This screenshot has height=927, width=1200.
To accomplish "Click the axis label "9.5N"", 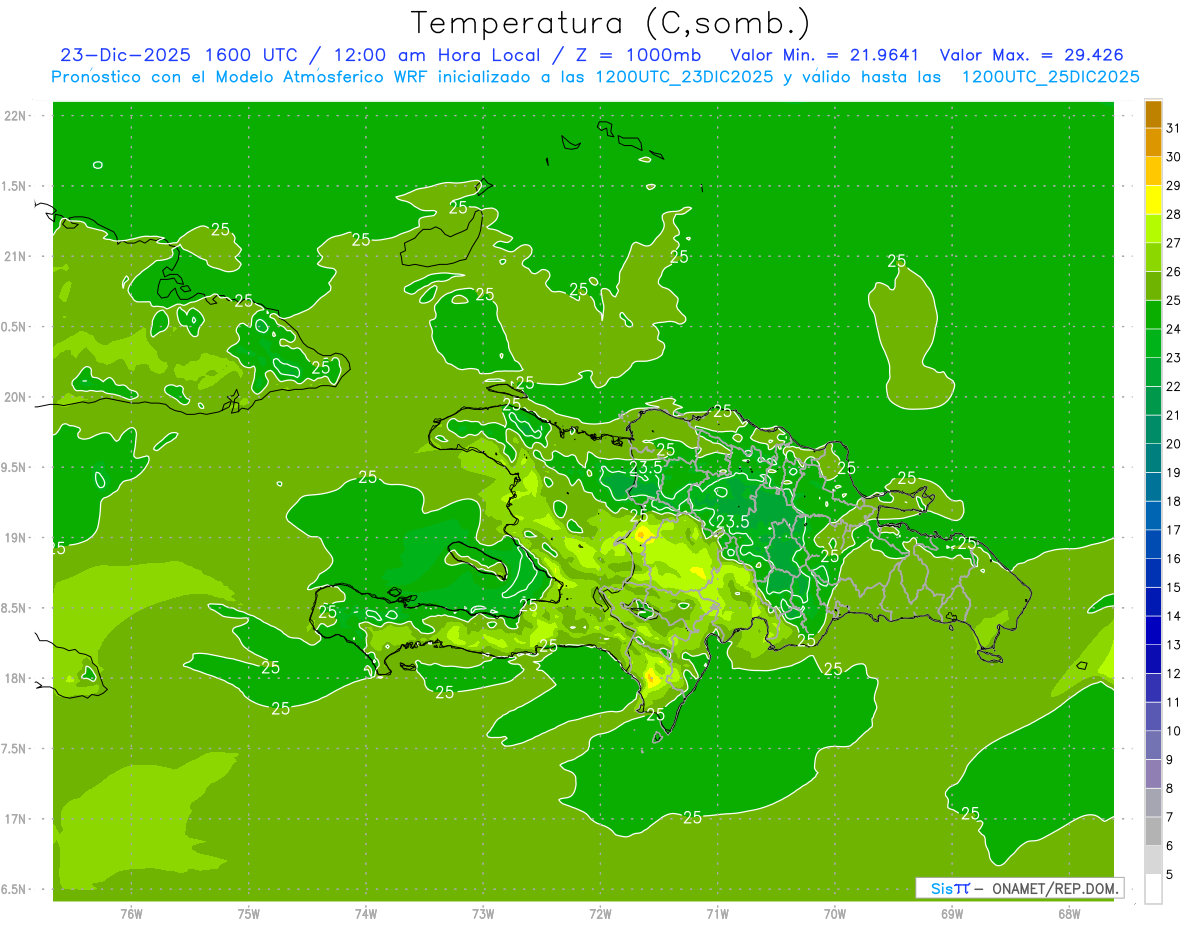I will [15, 467].
